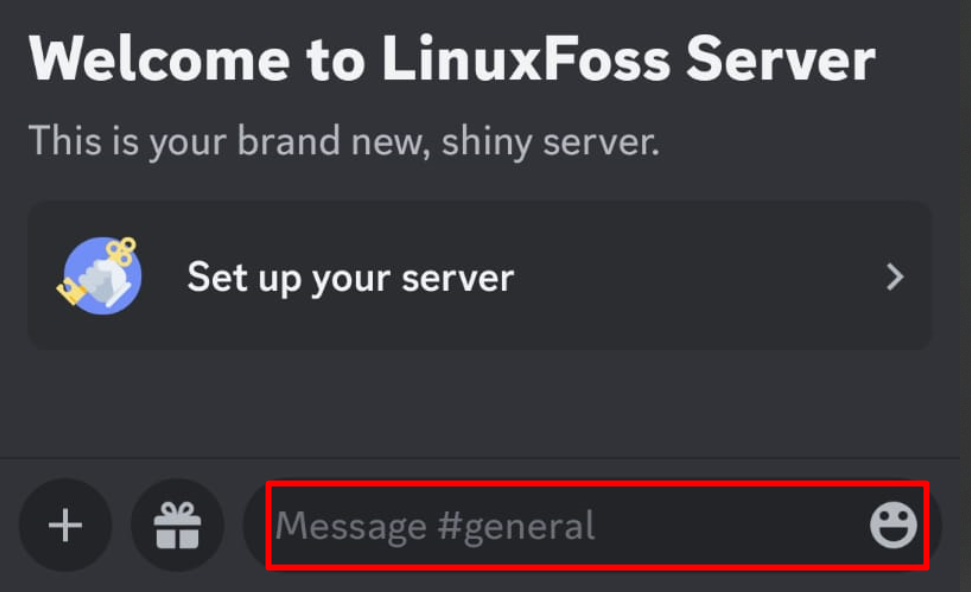Screen dimensions: 971x592
Task: Click the gift Nitro icon
Action: (177, 525)
